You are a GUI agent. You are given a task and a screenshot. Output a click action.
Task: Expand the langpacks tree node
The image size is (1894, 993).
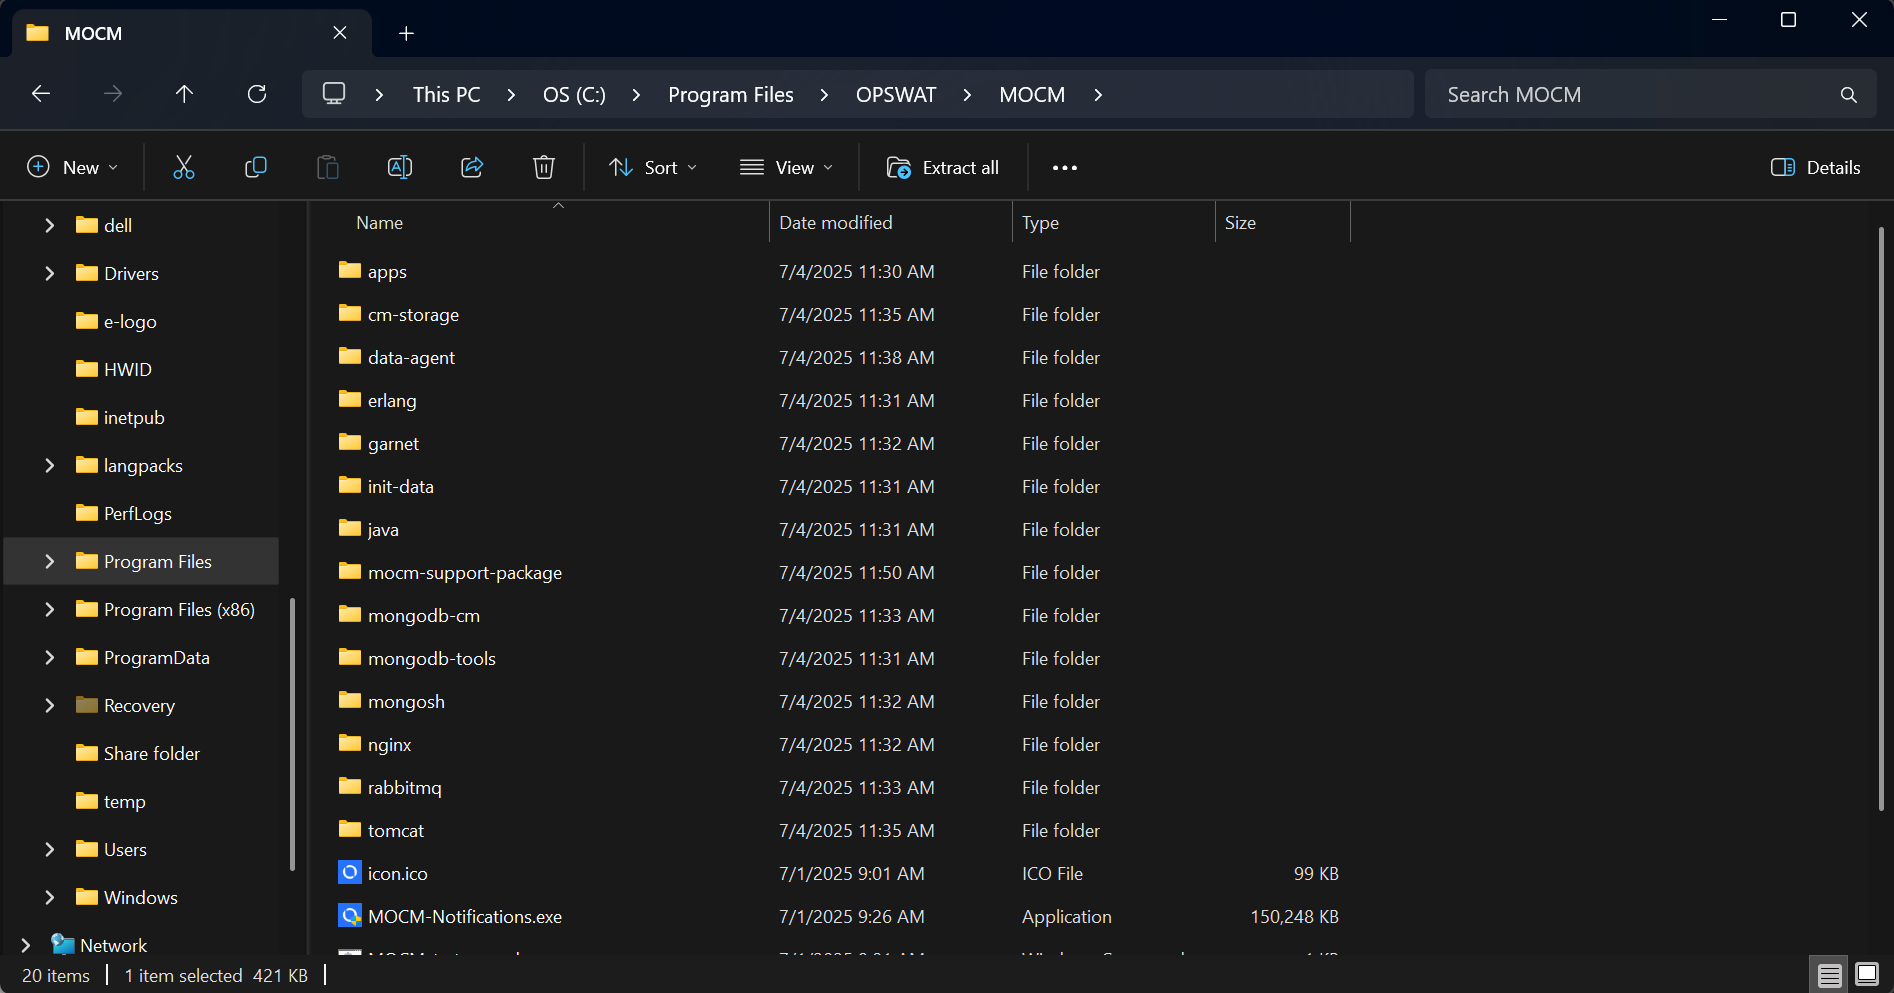click(49, 465)
